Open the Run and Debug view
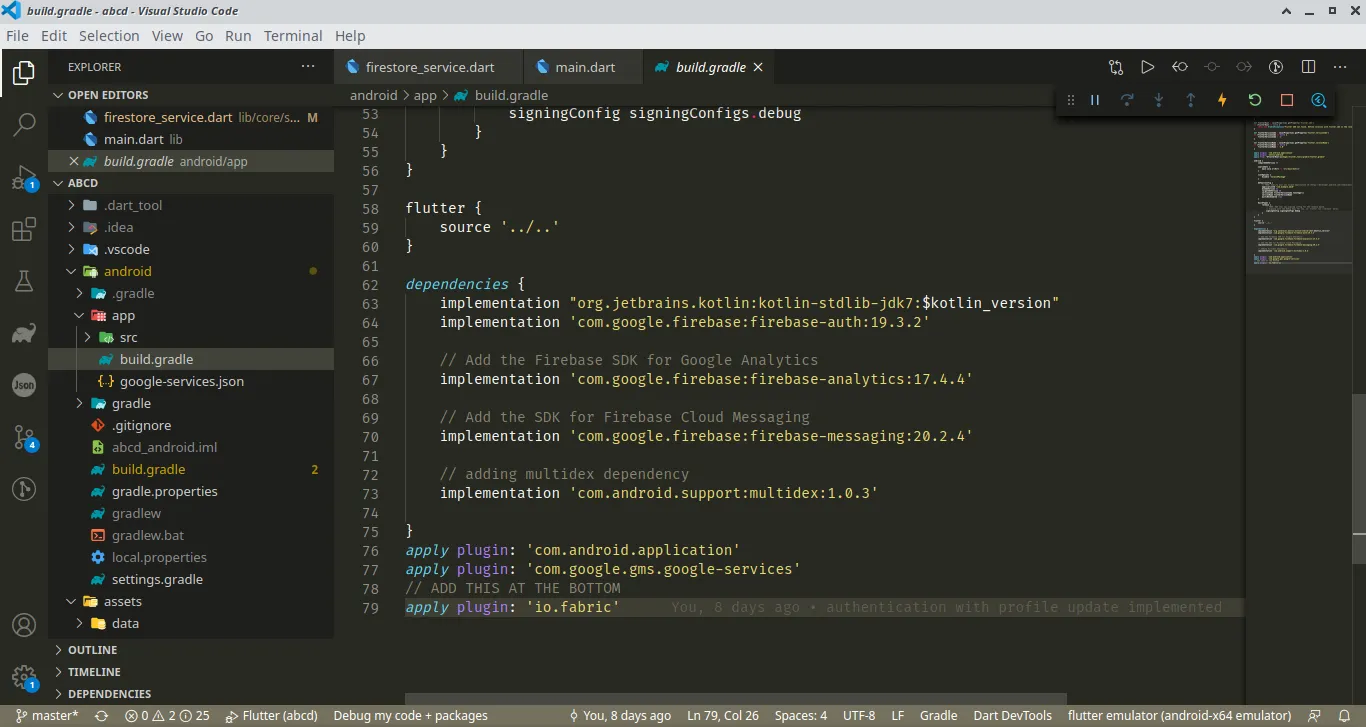 click(23, 178)
